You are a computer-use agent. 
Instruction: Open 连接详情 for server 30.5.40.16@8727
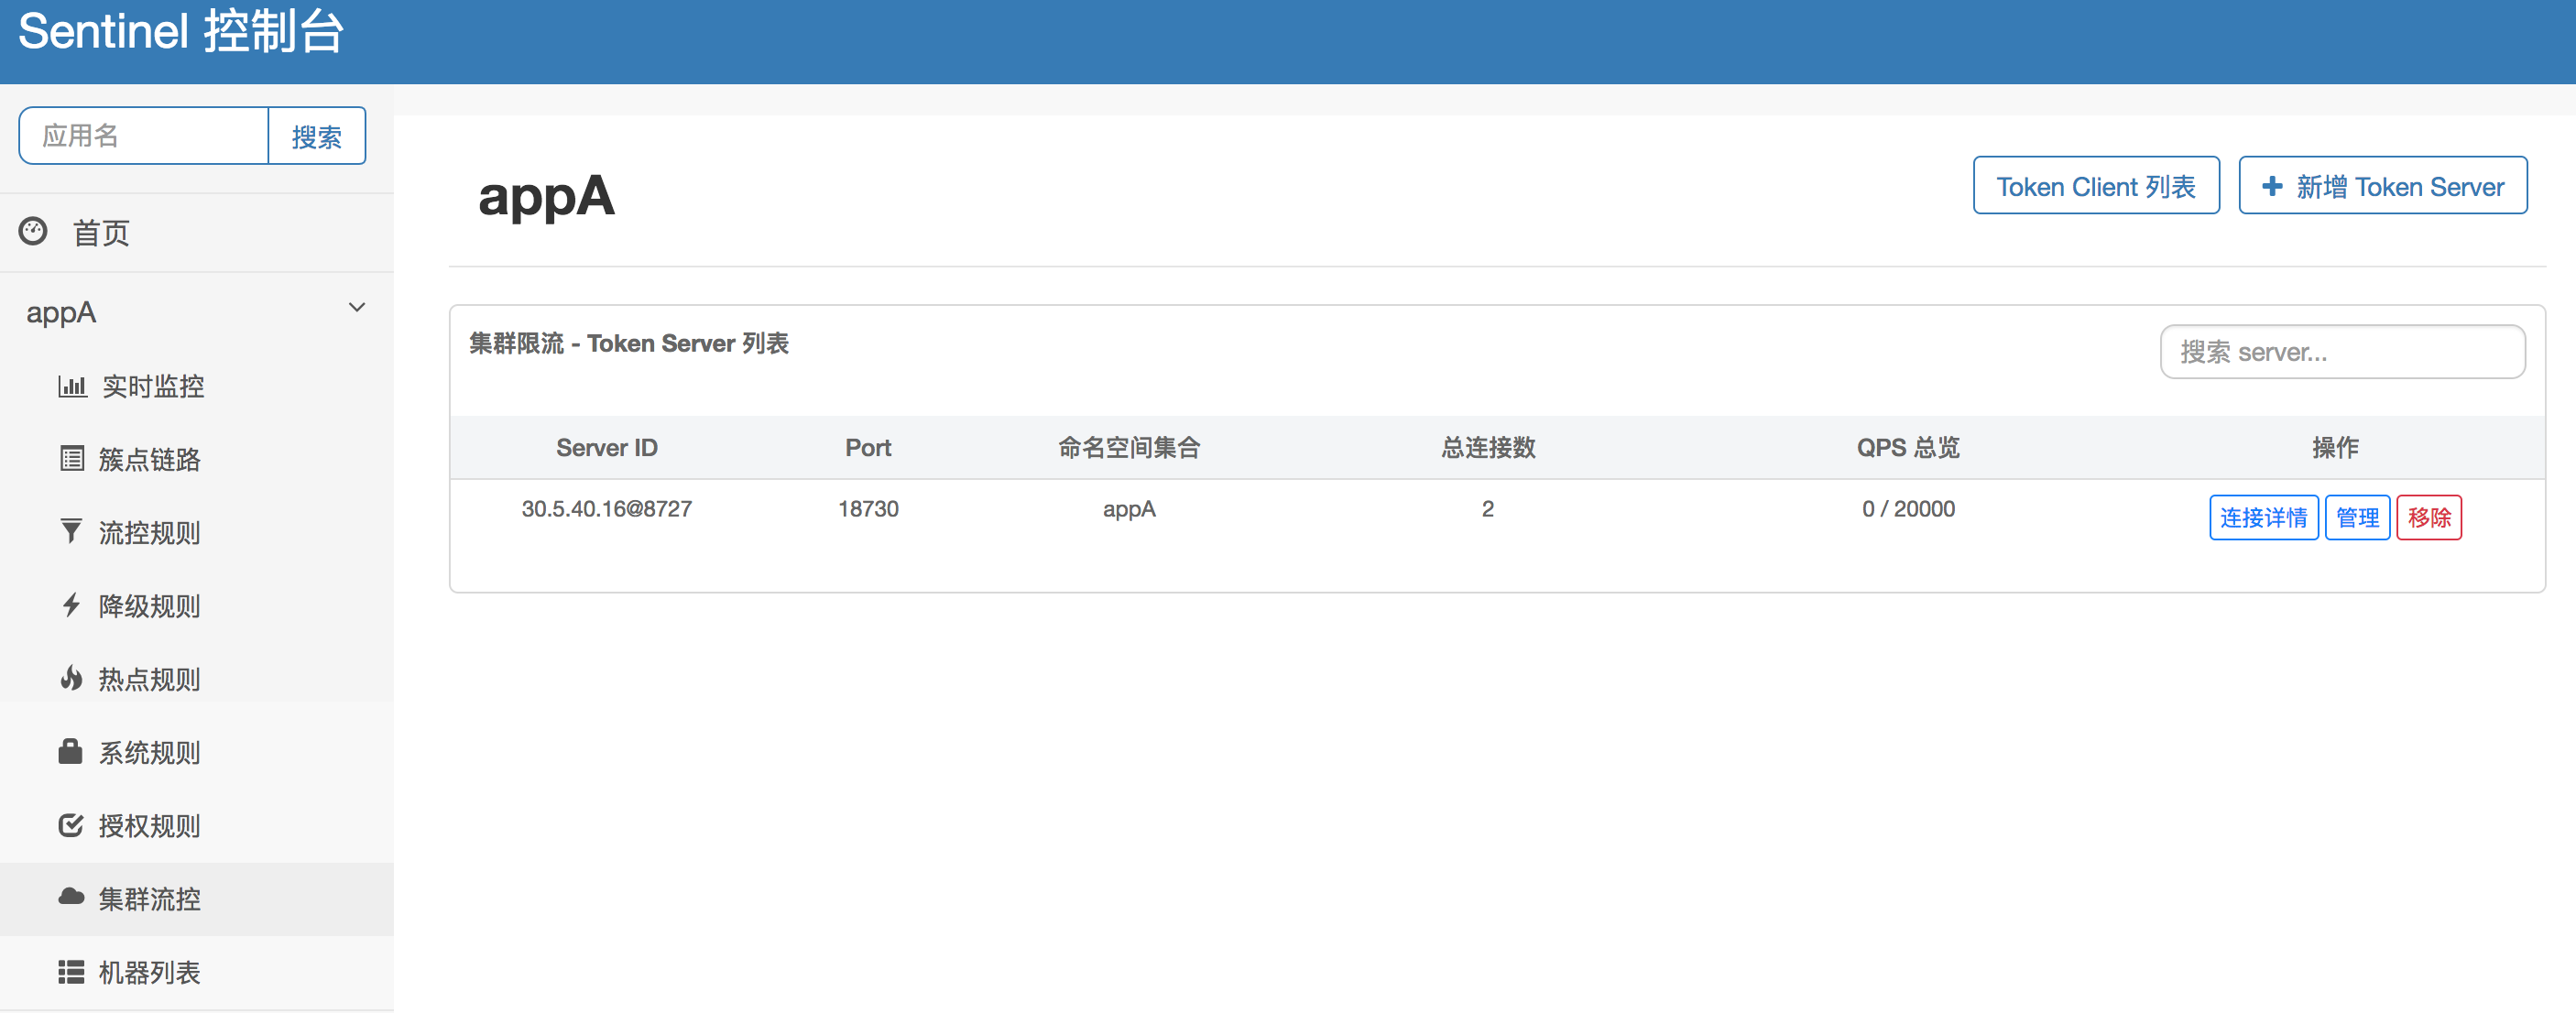click(2262, 518)
